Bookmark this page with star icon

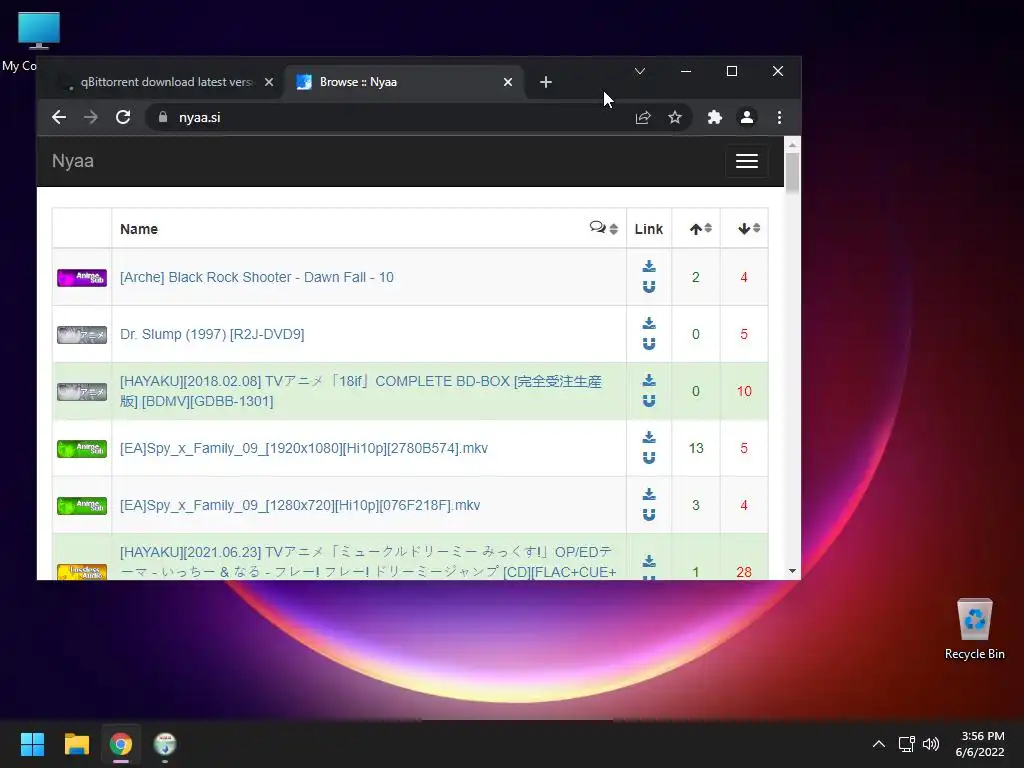click(x=675, y=118)
